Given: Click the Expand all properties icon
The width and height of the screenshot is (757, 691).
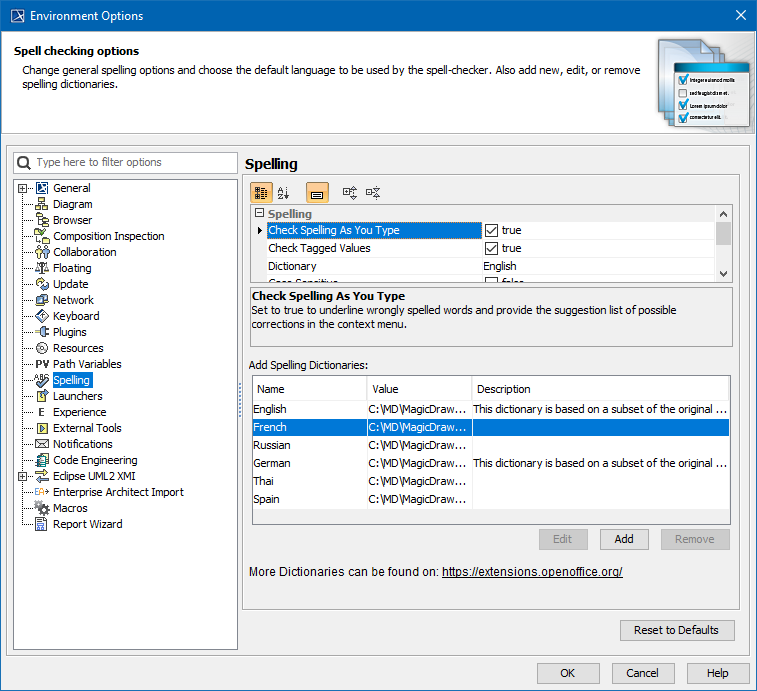Looking at the screenshot, I should tap(350, 193).
